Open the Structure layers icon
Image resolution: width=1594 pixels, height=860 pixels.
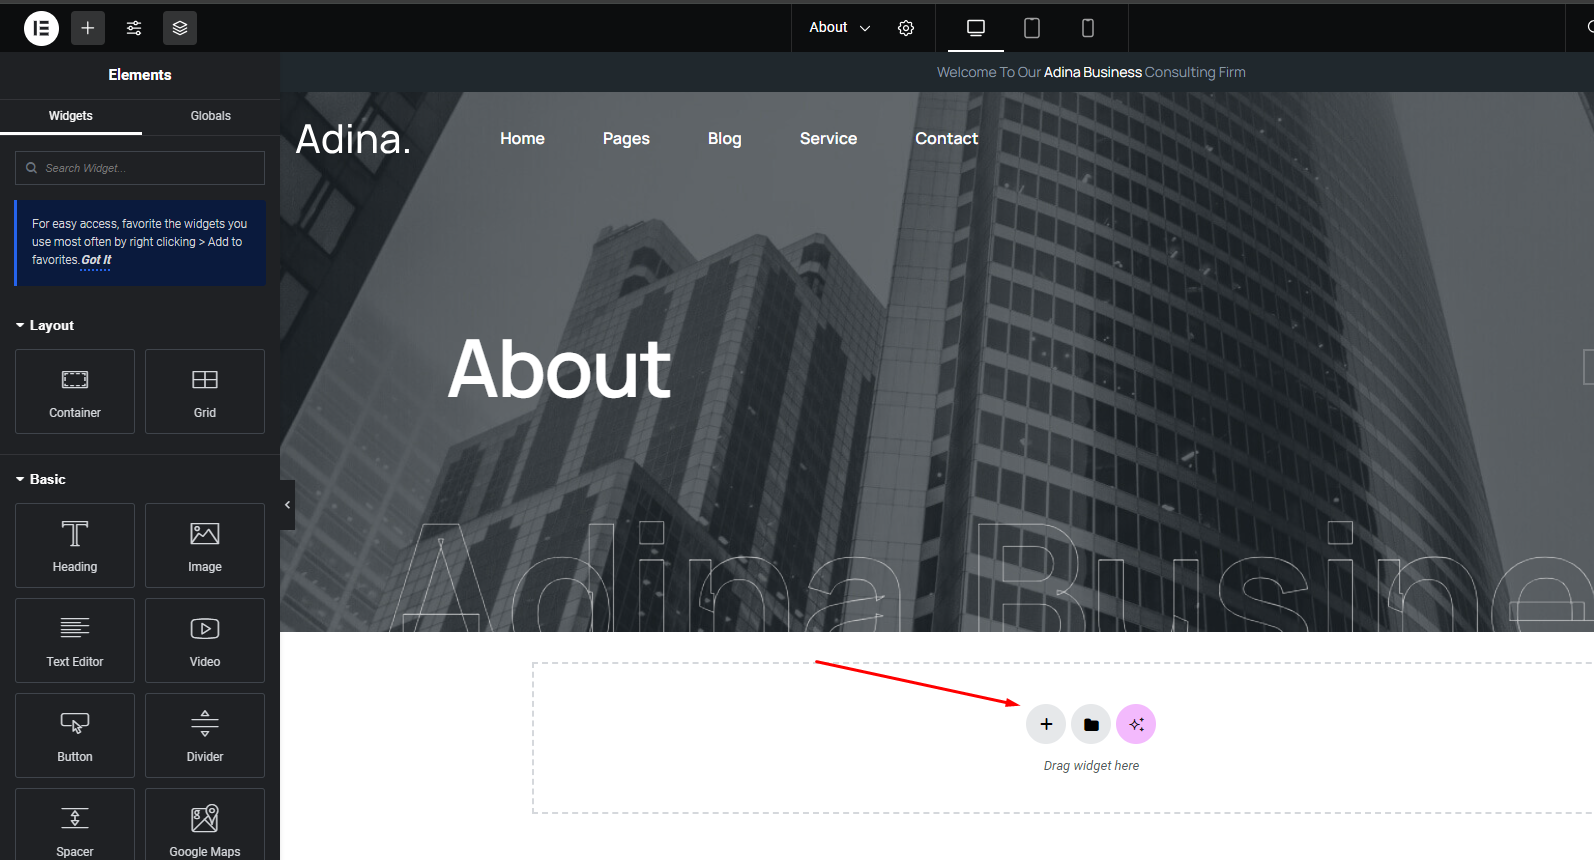180,28
